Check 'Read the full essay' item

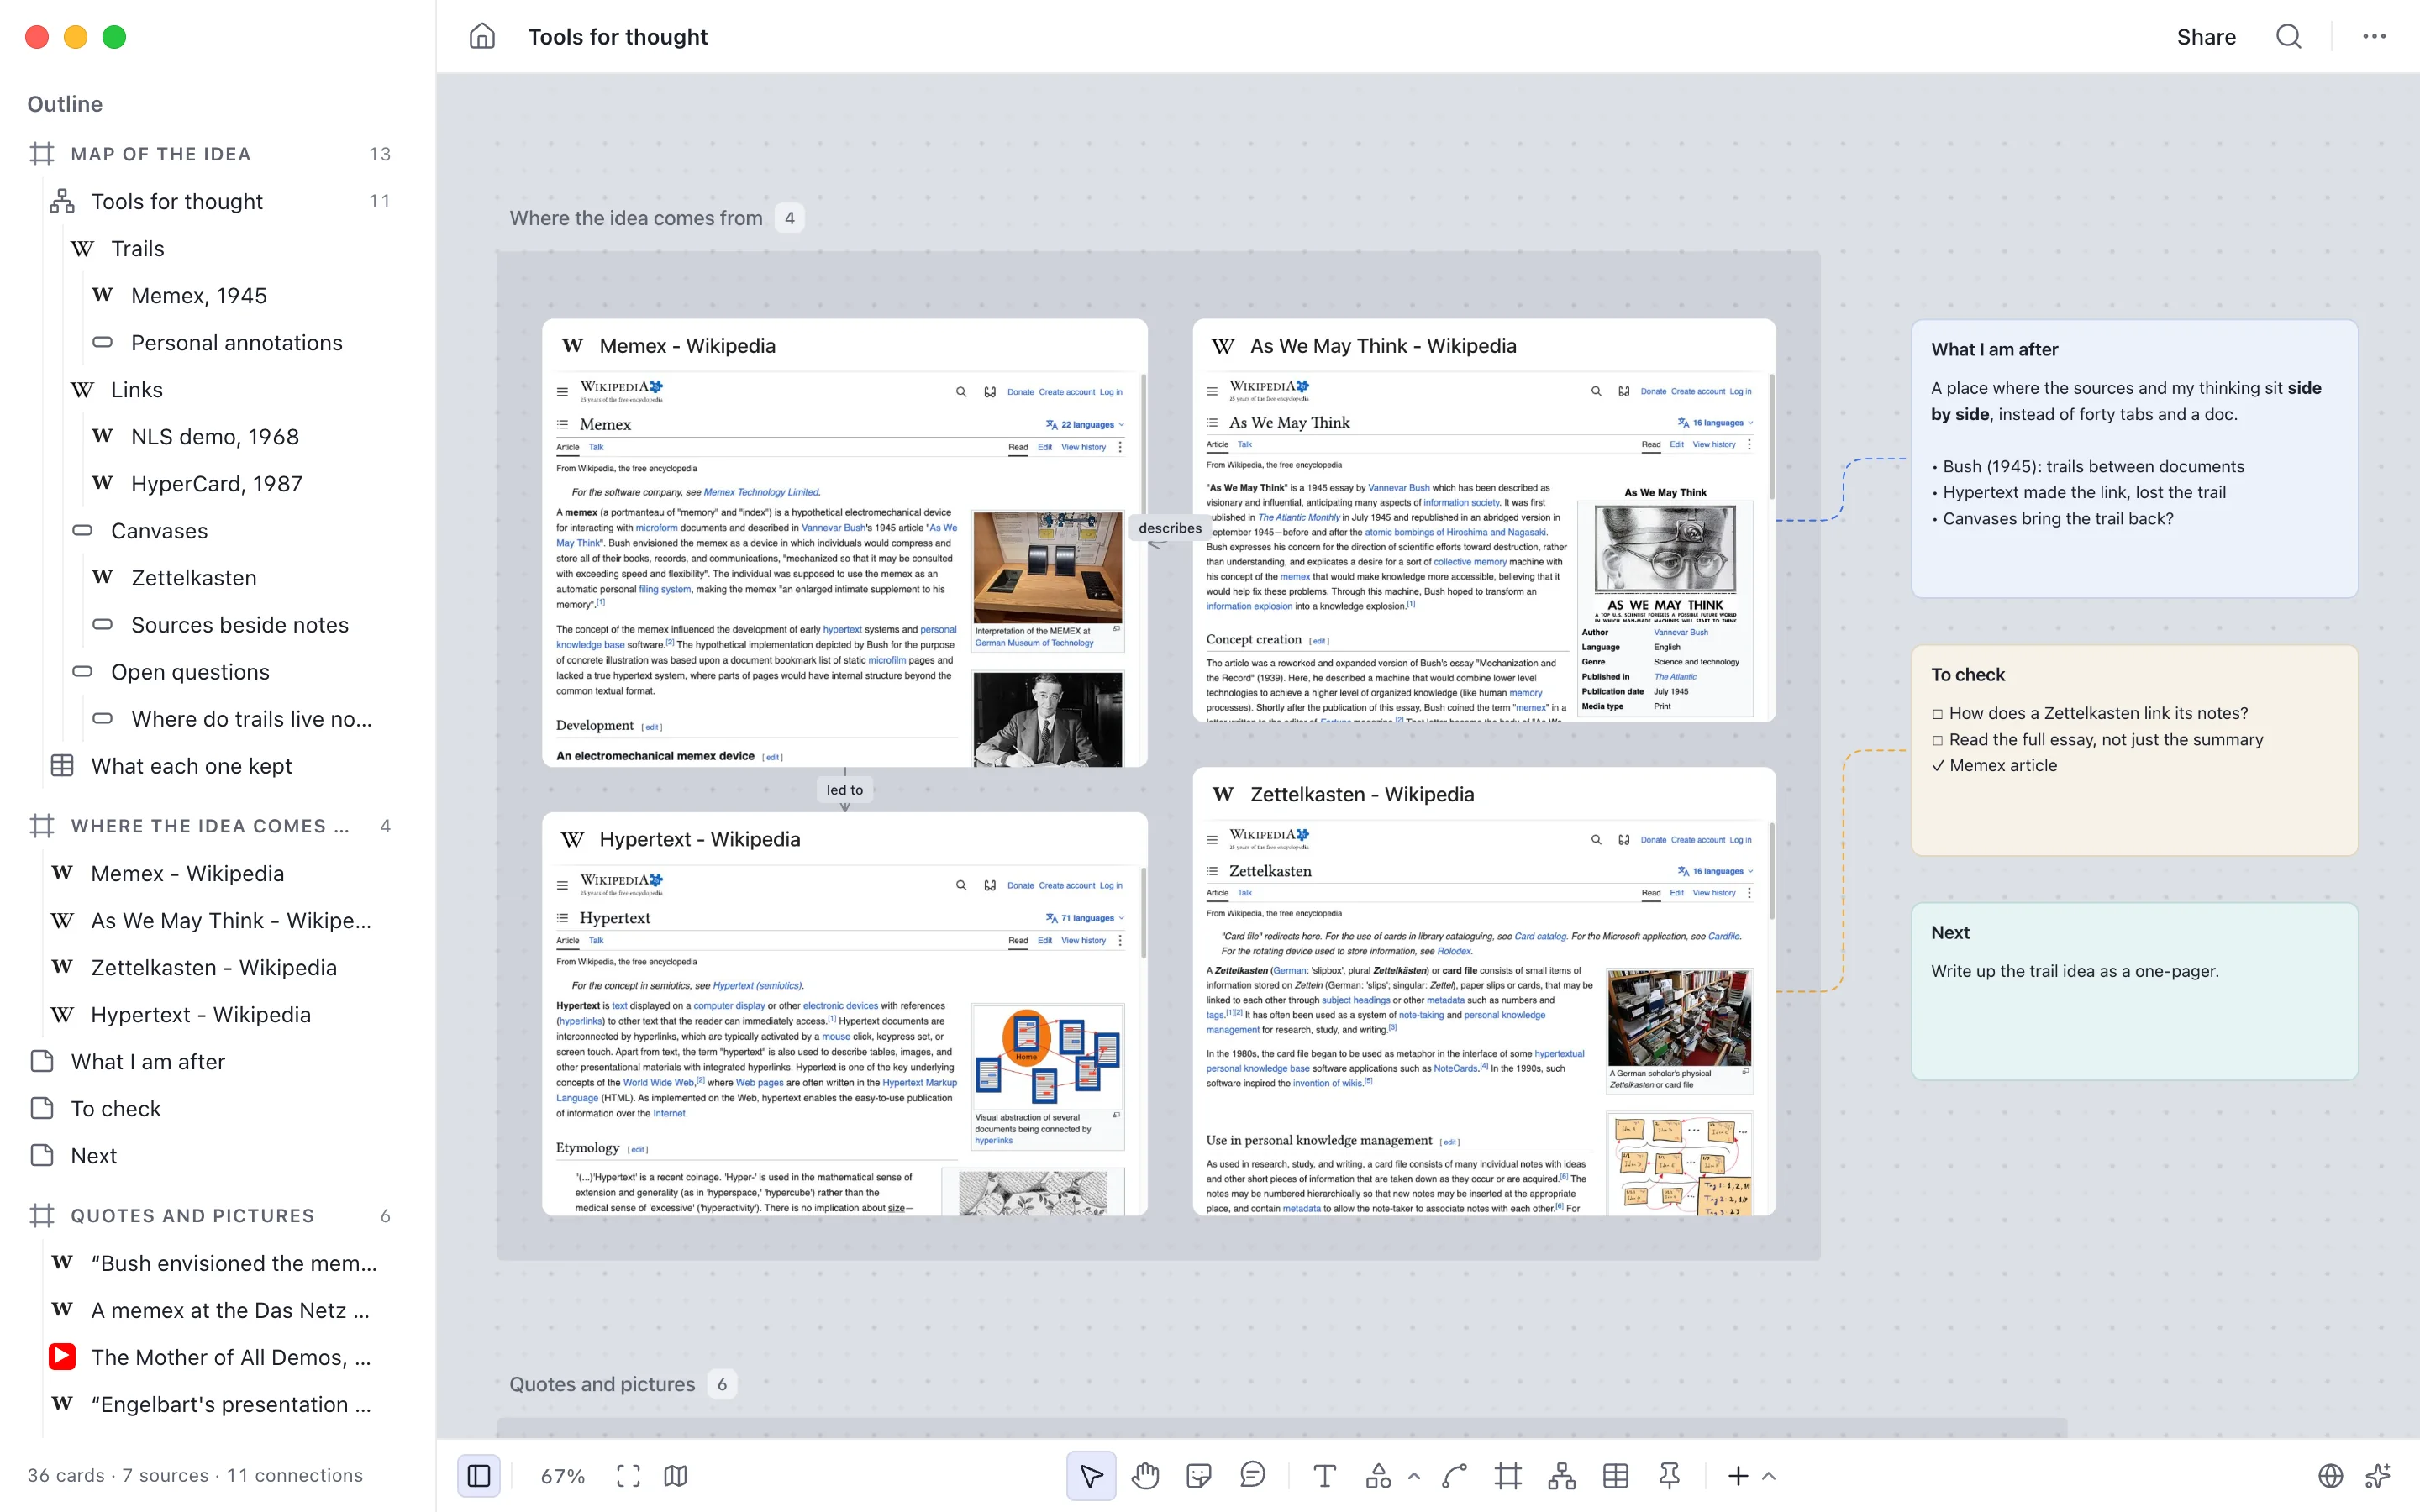tap(1937, 740)
